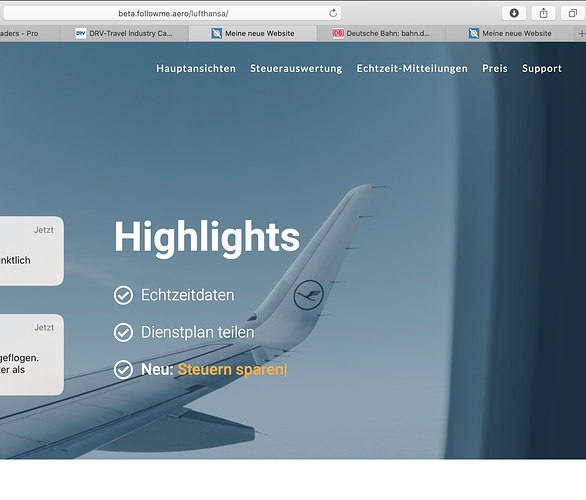The height and width of the screenshot is (500, 586).
Task: Click the checkmark icon beside Dienstplan teilen
Action: (x=123, y=332)
